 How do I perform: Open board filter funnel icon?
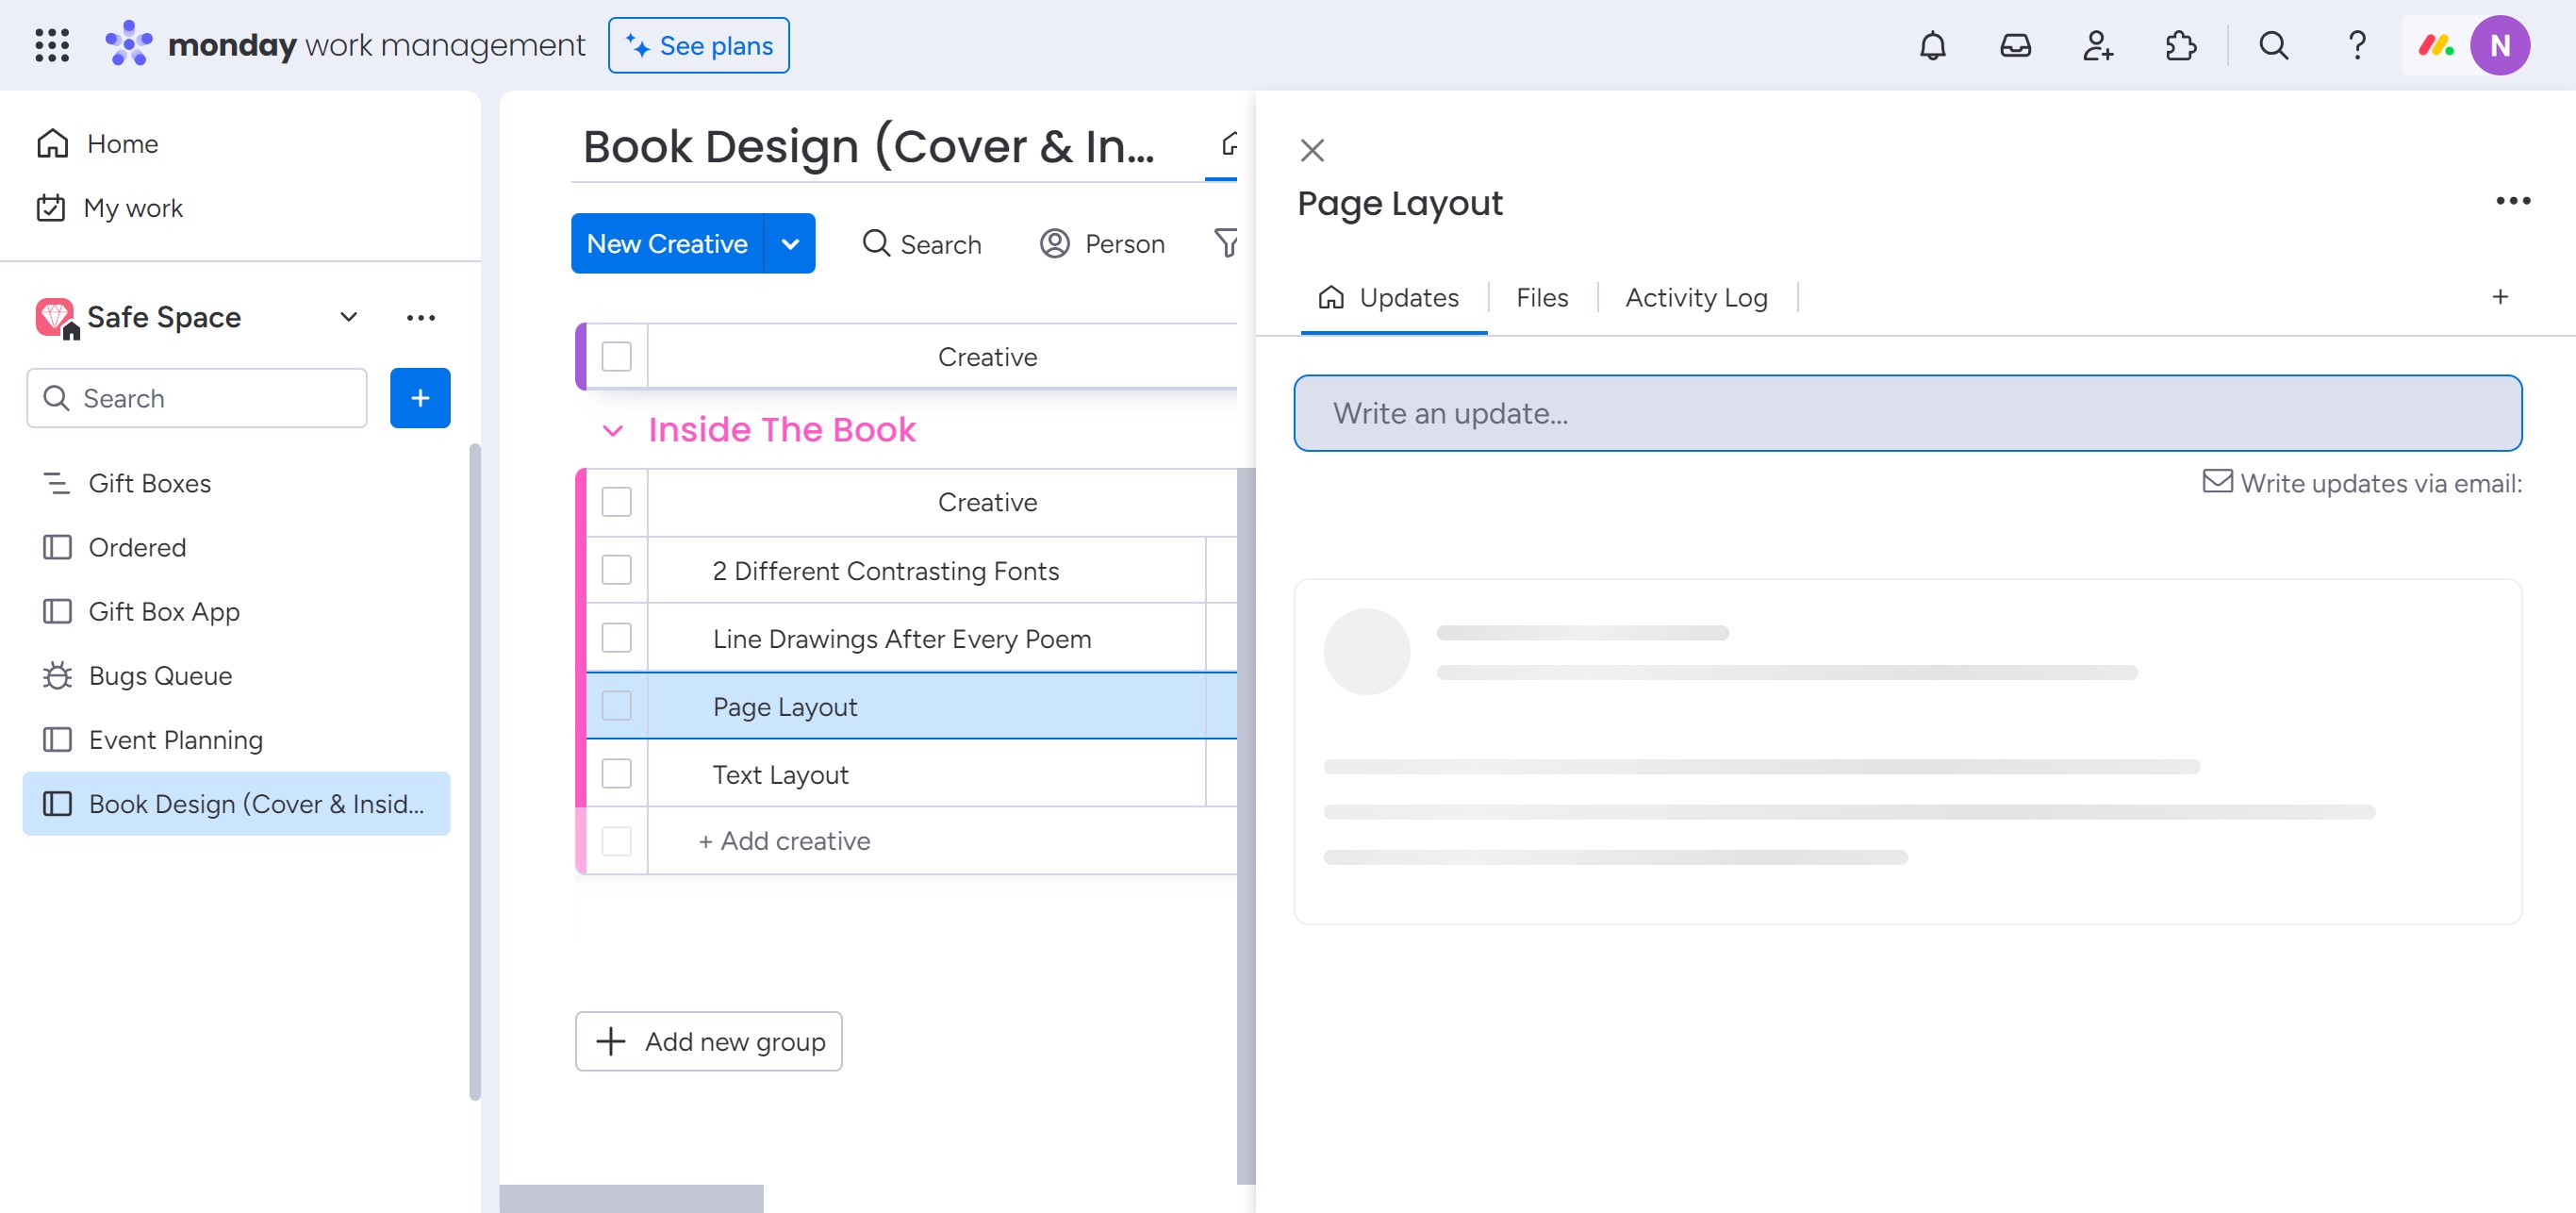click(1226, 243)
